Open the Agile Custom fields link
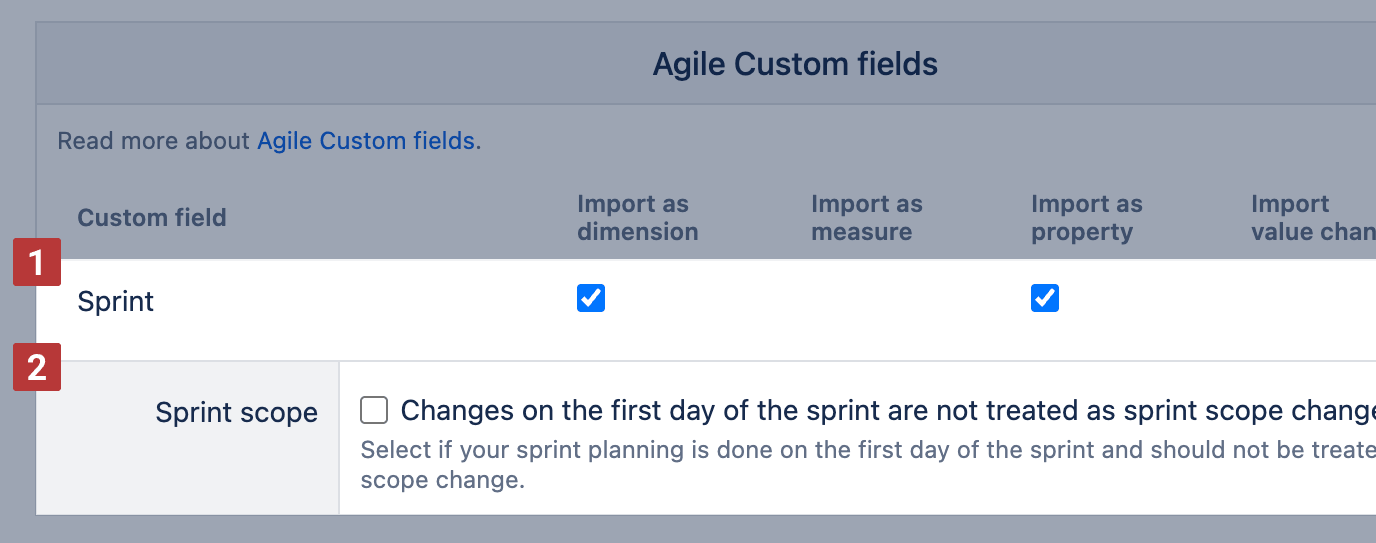 pos(366,141)
